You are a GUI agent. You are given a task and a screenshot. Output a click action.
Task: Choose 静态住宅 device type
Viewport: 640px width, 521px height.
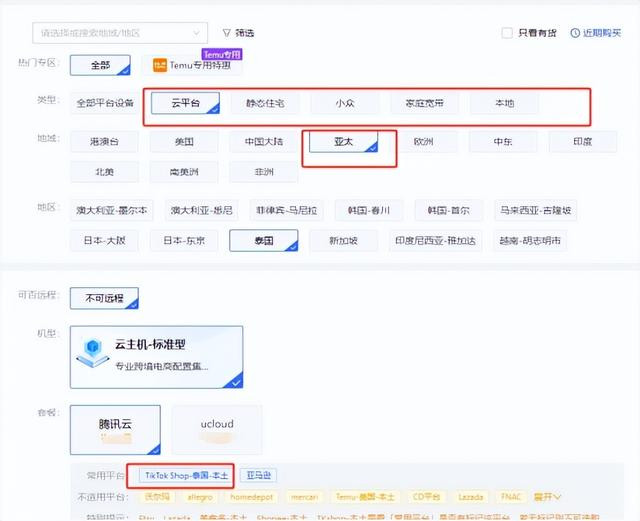click(x=265, y=103)
